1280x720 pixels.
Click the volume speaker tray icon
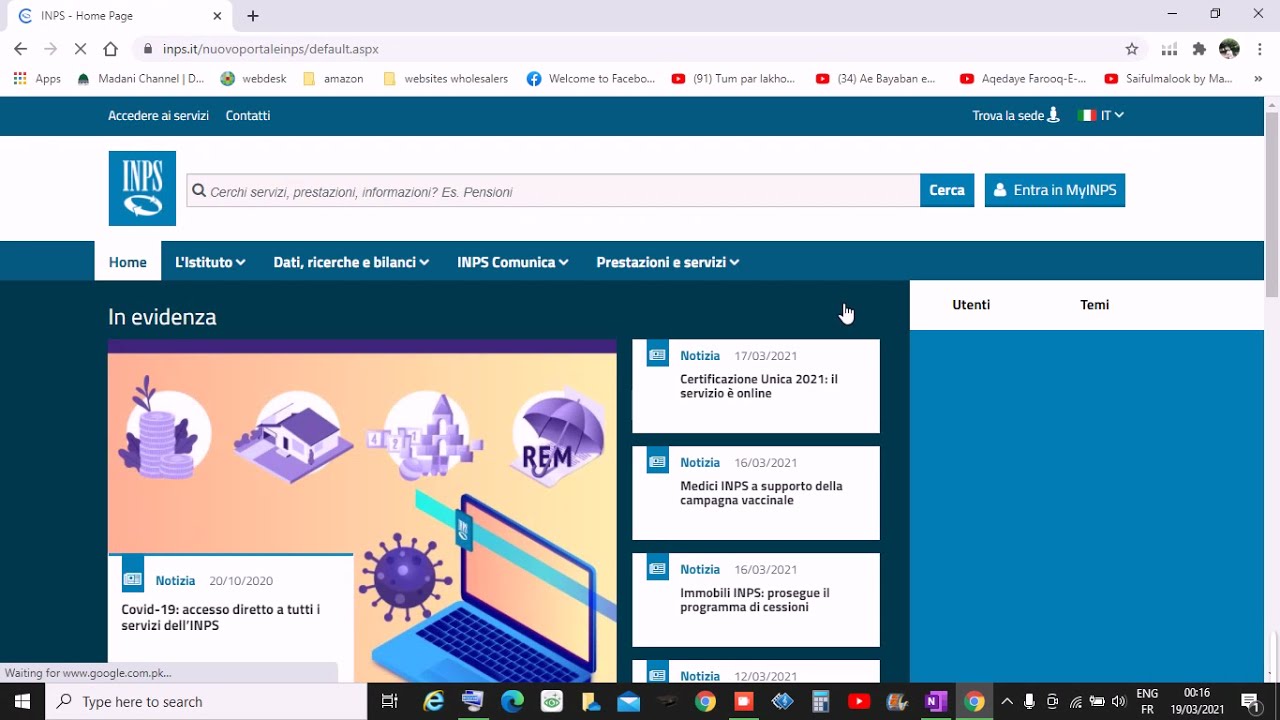[1119, 701]
